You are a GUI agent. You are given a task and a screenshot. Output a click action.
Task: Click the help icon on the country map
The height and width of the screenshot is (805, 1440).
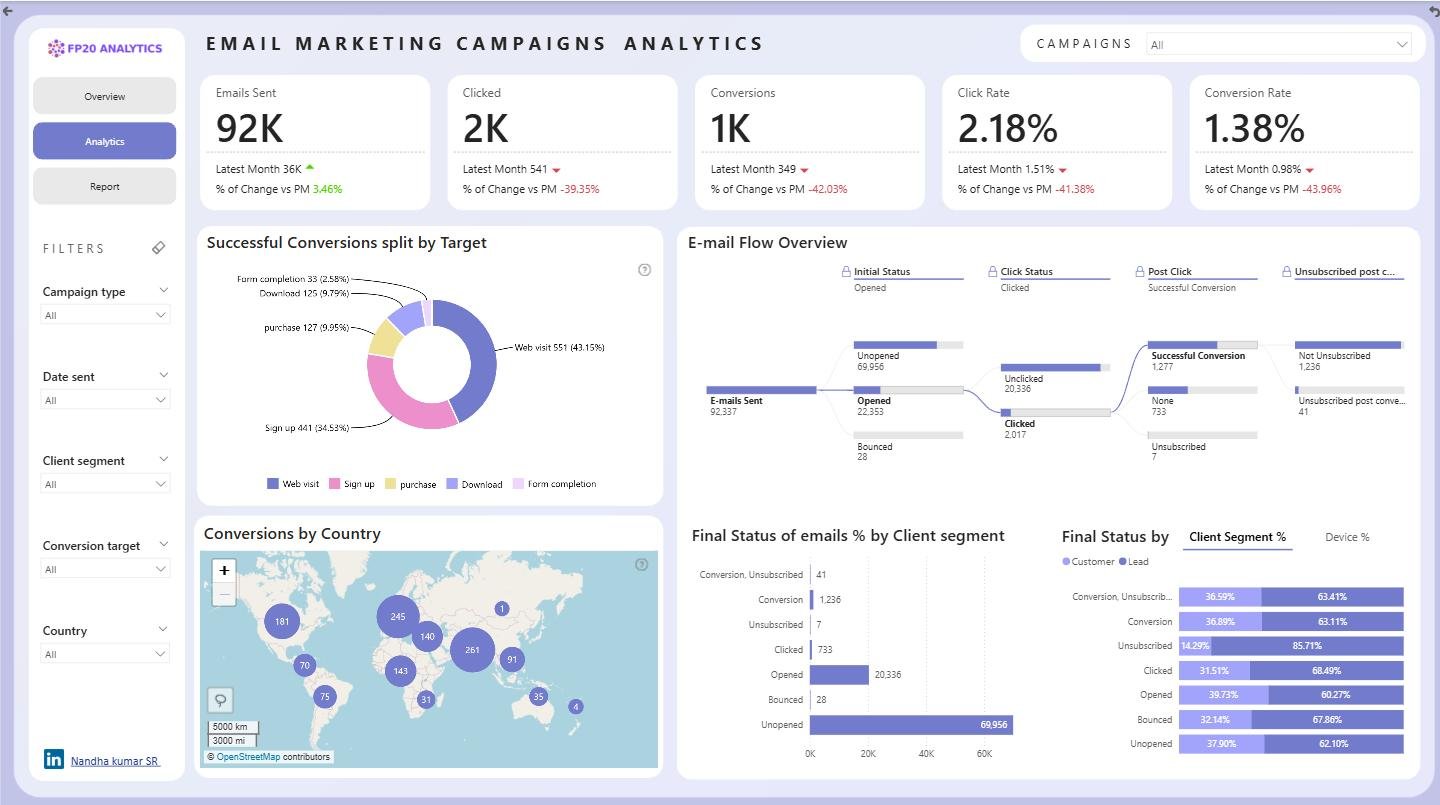tap(642, 565)
